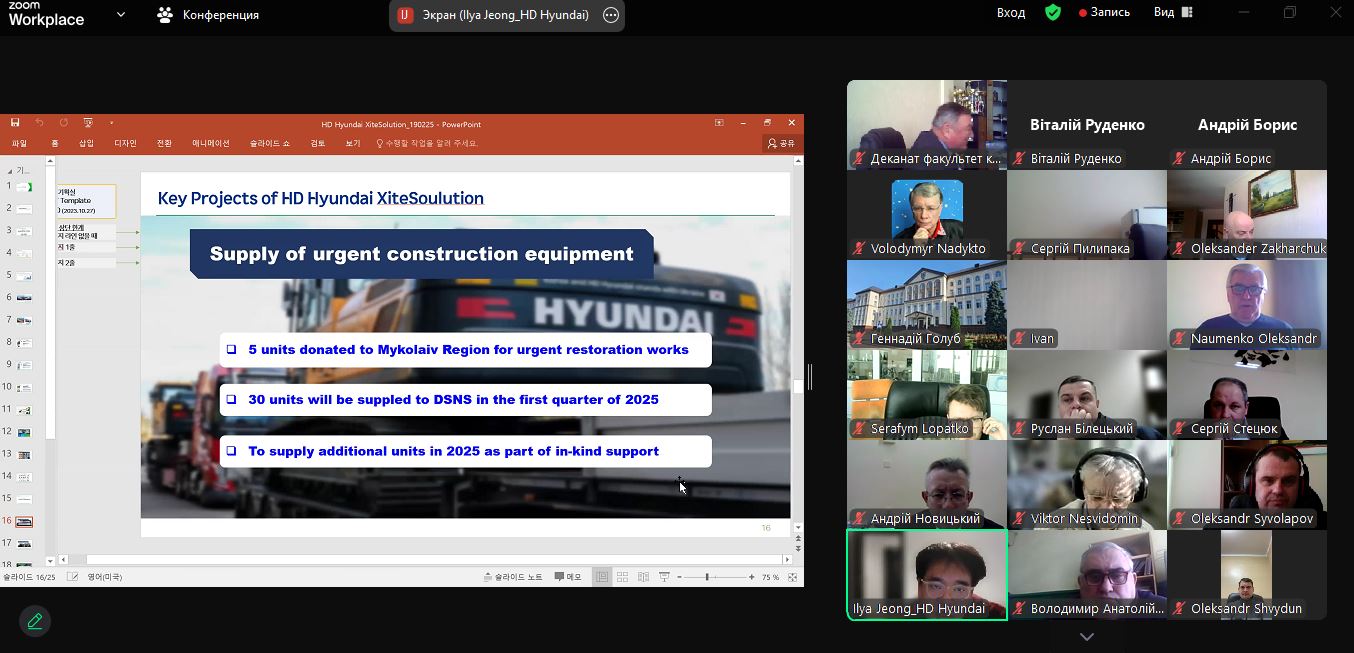Select Руслан Білецький's video tile
This screenshot has height=653, width=1354.
[x=1087, y=395]
